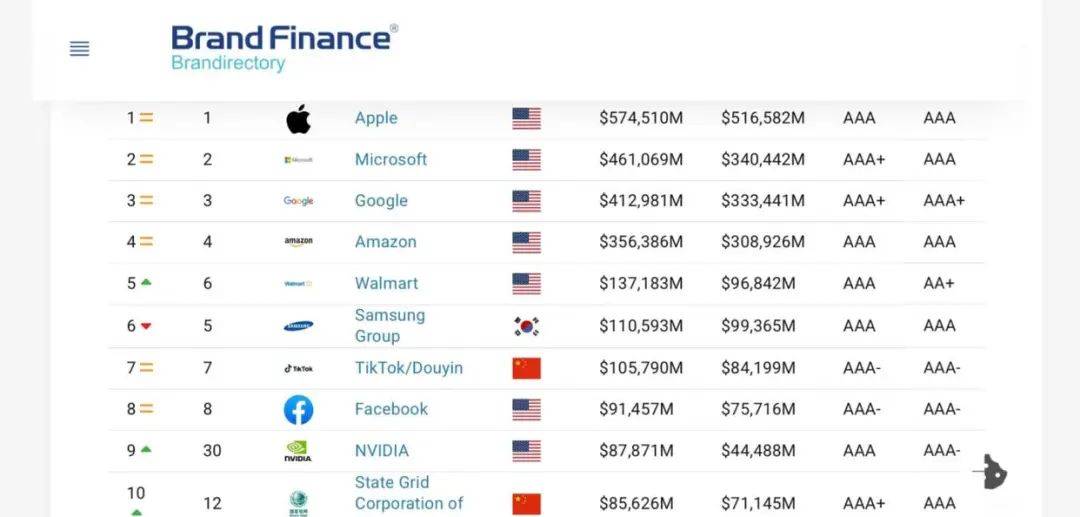Open State Grid Corporation link
The width and height of the screenshot is (1080, 517).
(x=408, y=493)
